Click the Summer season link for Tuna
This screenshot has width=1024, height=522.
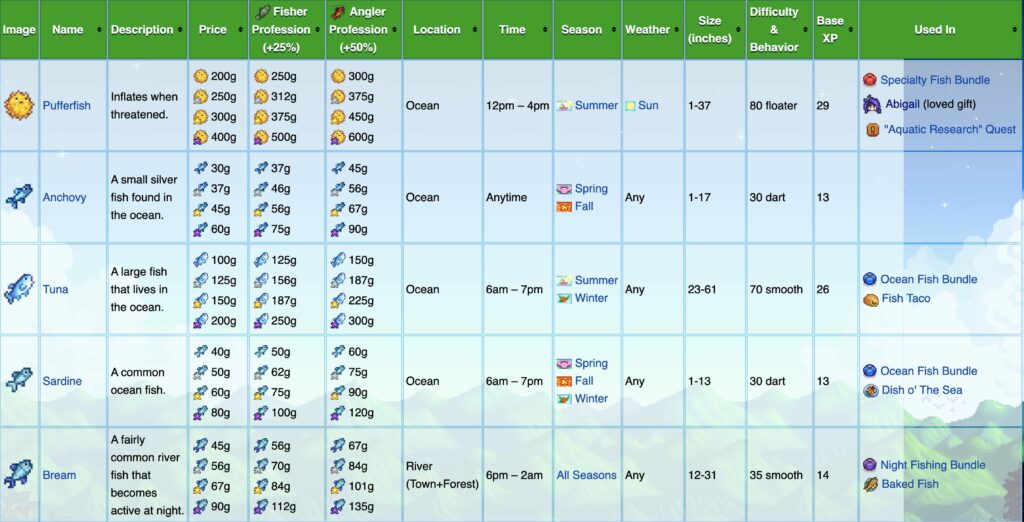596,280
